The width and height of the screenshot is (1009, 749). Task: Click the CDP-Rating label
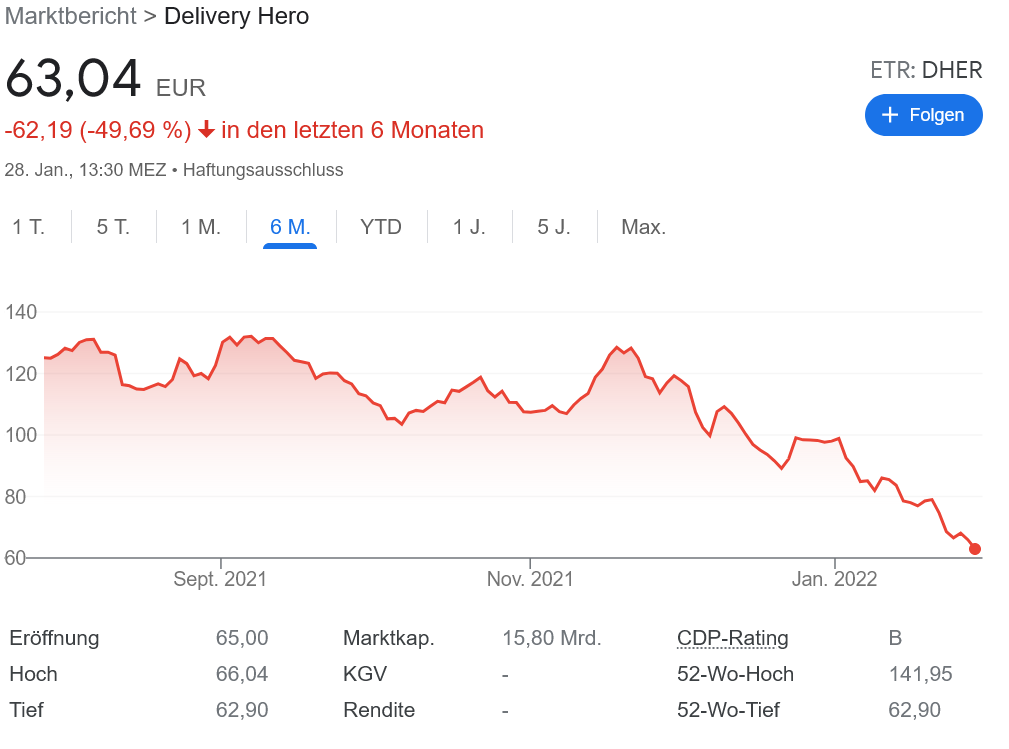coord(732,638)
